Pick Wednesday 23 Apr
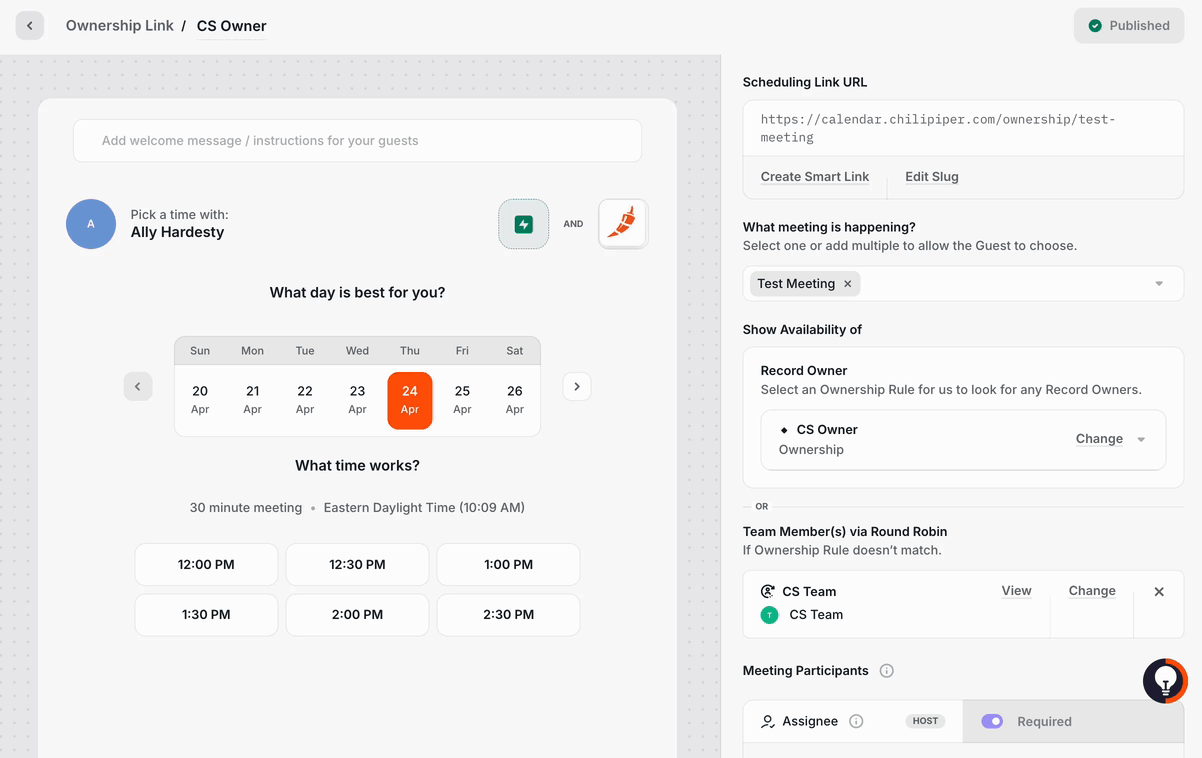1202x758 pixels. click(357, 400)
